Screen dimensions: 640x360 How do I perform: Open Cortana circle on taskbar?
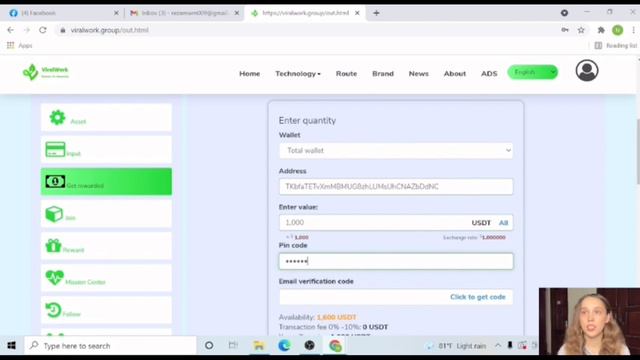coord(209,346)
